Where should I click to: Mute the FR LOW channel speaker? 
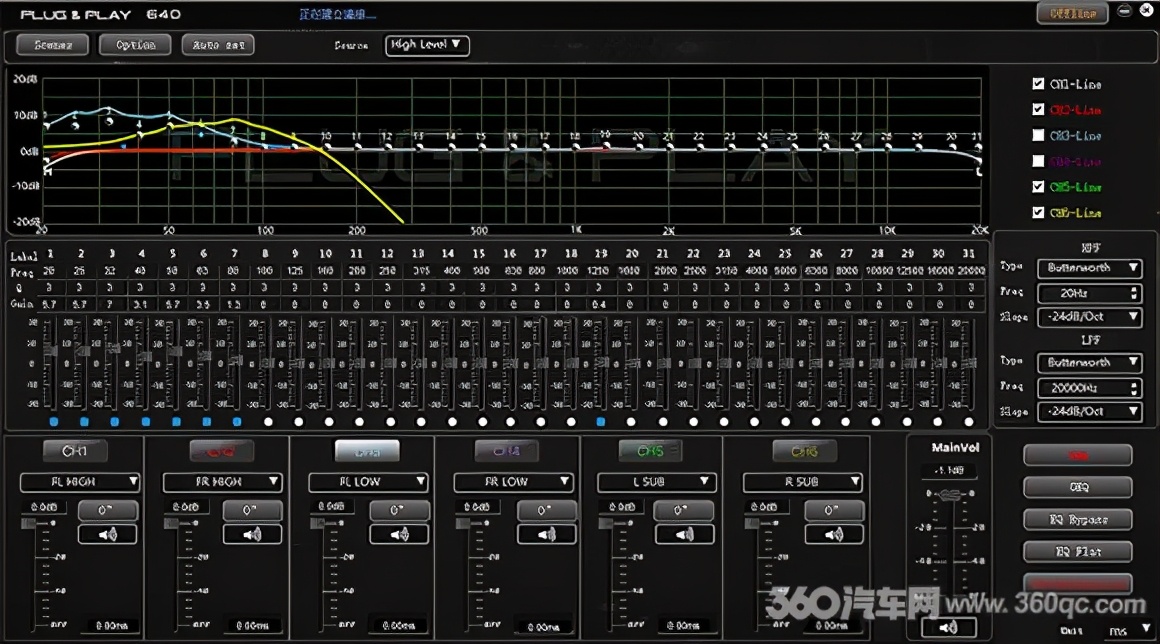(546, 534)
